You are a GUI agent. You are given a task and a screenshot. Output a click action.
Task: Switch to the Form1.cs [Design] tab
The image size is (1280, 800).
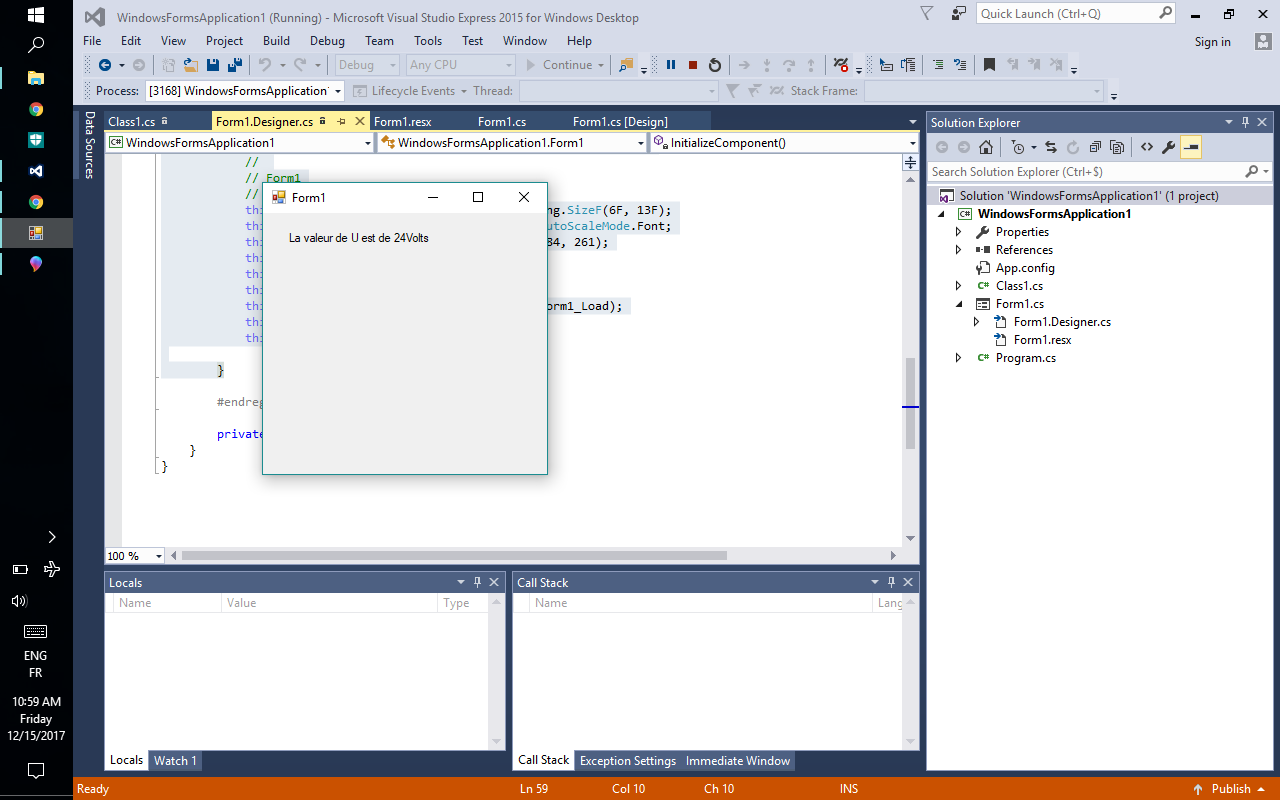pos(620,122)
